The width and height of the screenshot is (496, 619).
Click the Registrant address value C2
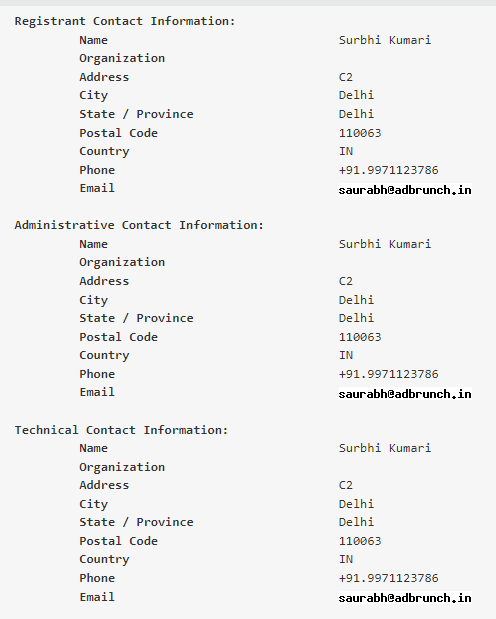click(x=346, y=77)
